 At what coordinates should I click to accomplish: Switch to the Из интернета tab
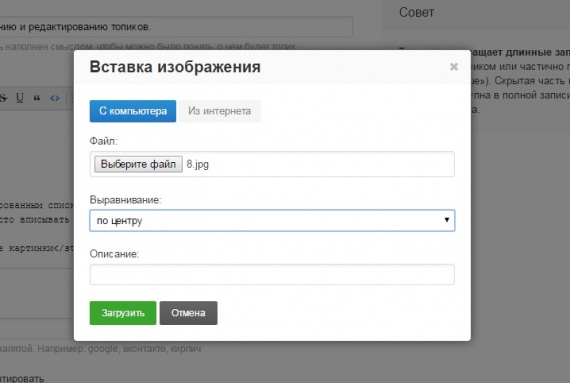(x=220, y=111)
